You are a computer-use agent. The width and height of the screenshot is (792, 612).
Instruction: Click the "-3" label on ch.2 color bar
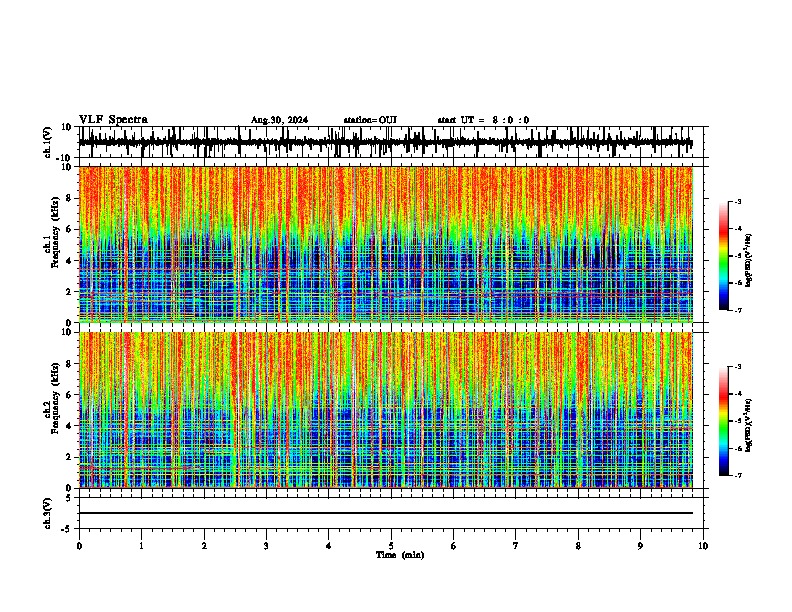tap(737, 367)
